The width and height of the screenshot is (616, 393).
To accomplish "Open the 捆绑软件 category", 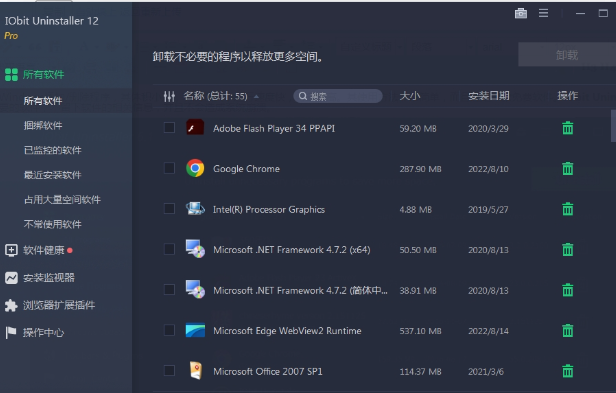I will tap(43, 125).
